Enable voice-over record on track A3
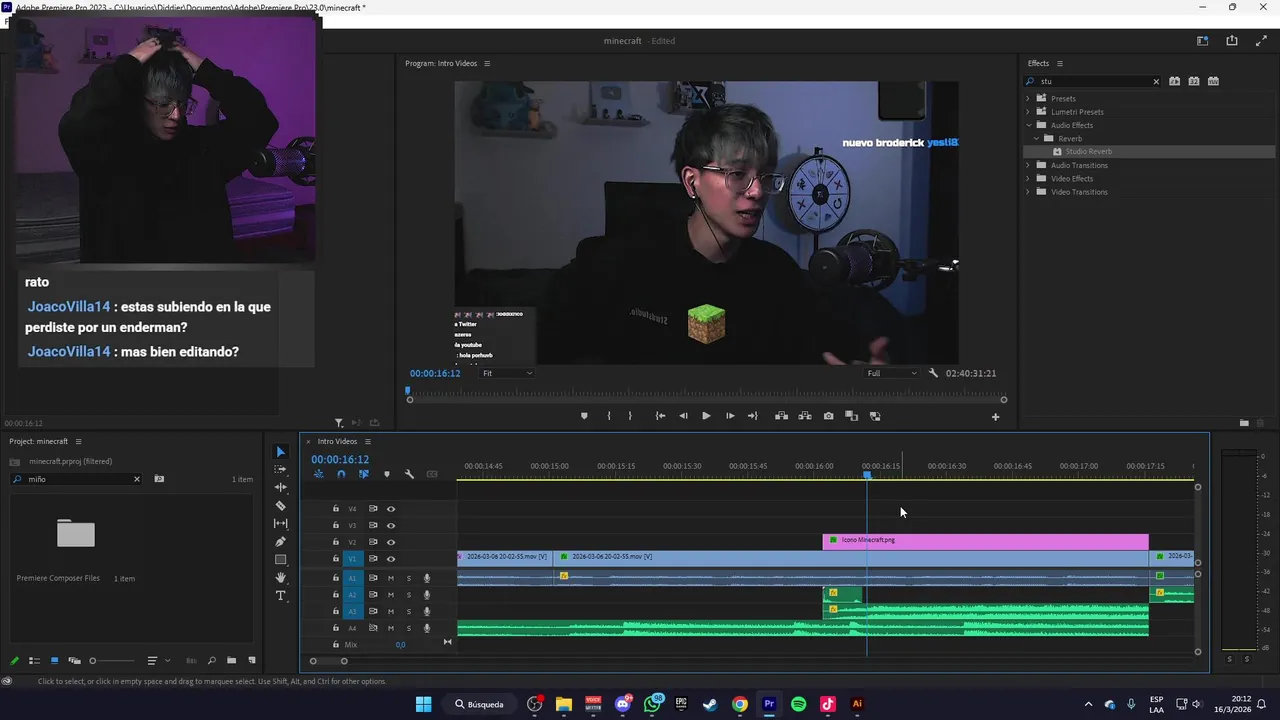The width and height of the screenshot is (1280, 720). (427, 611)
